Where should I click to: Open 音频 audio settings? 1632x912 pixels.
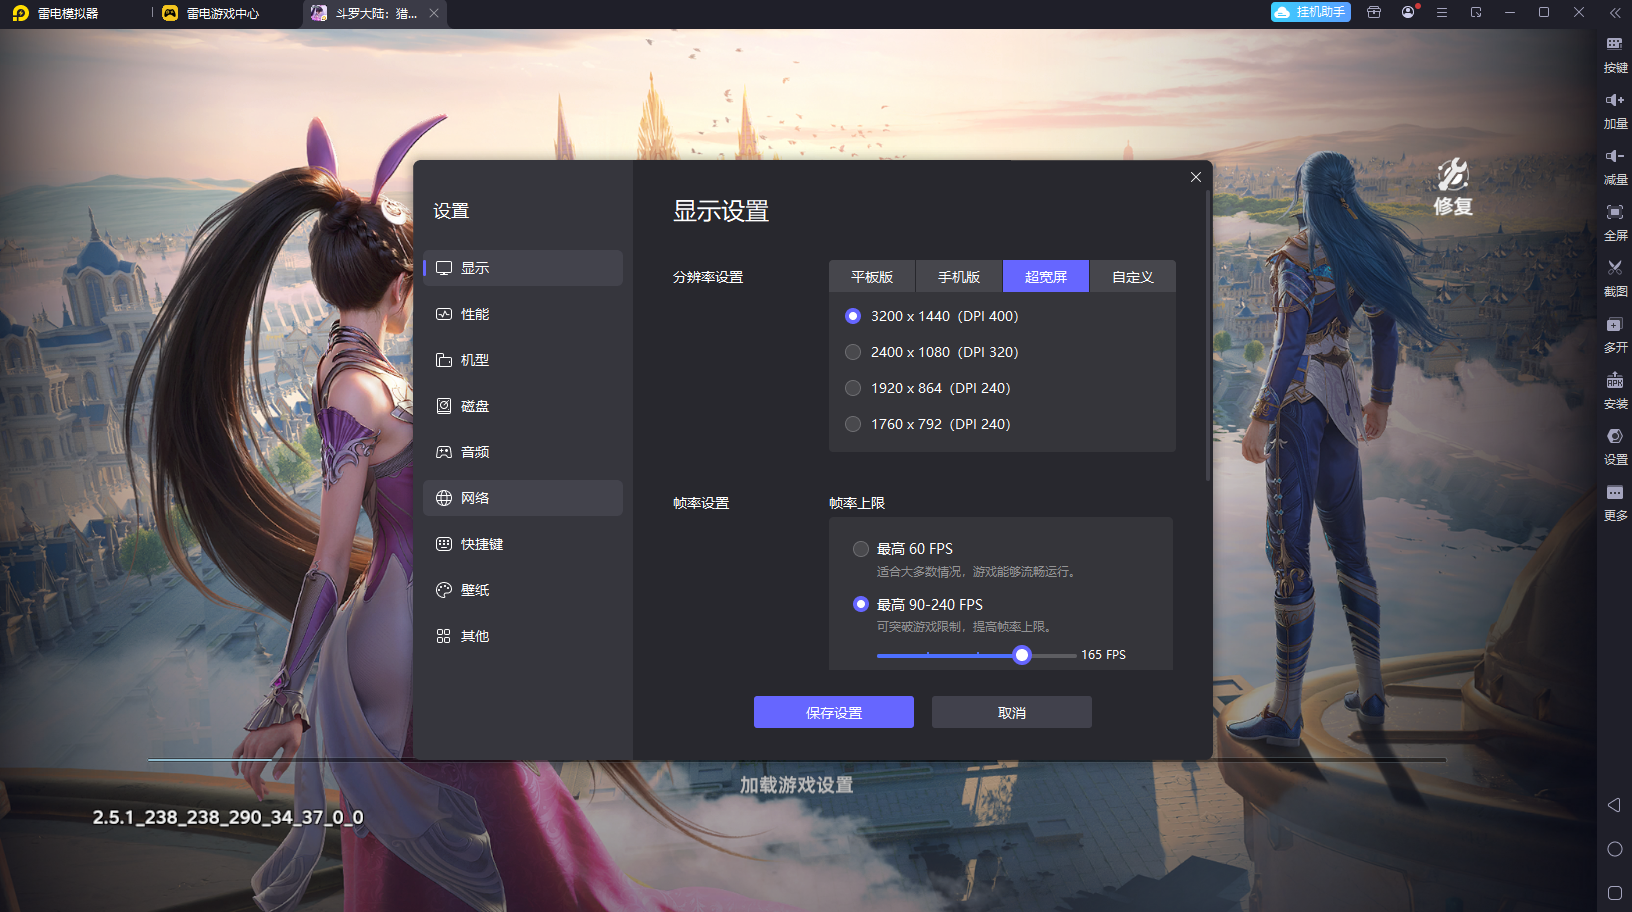click(x=523, y=452)
